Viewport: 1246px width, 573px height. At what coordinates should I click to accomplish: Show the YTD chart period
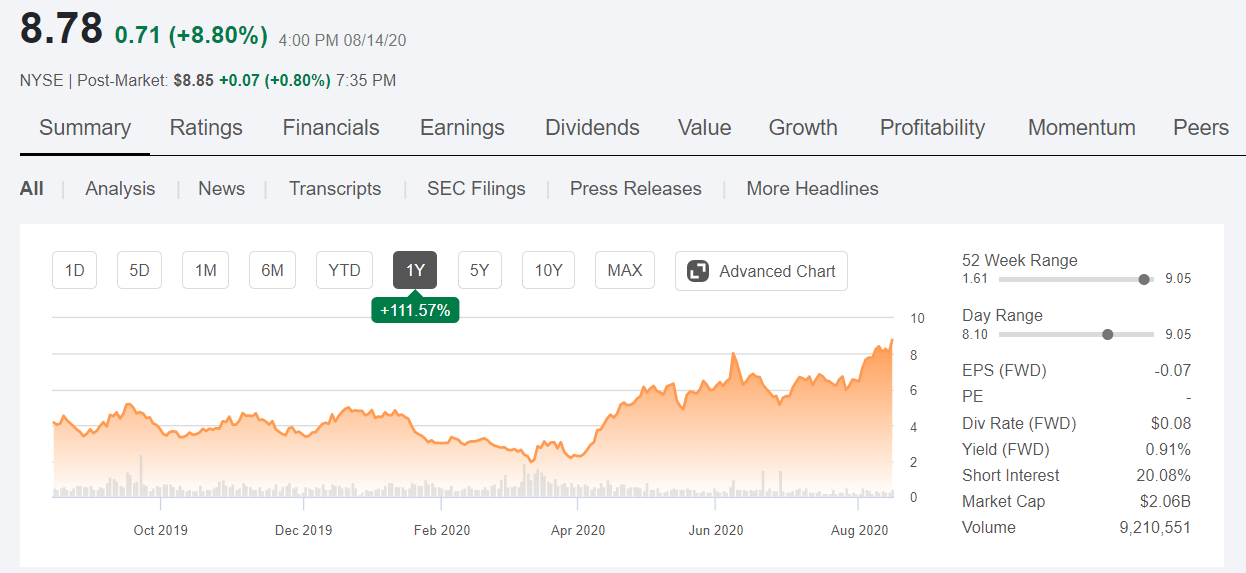pyautogui.click(x=345, y=270)
